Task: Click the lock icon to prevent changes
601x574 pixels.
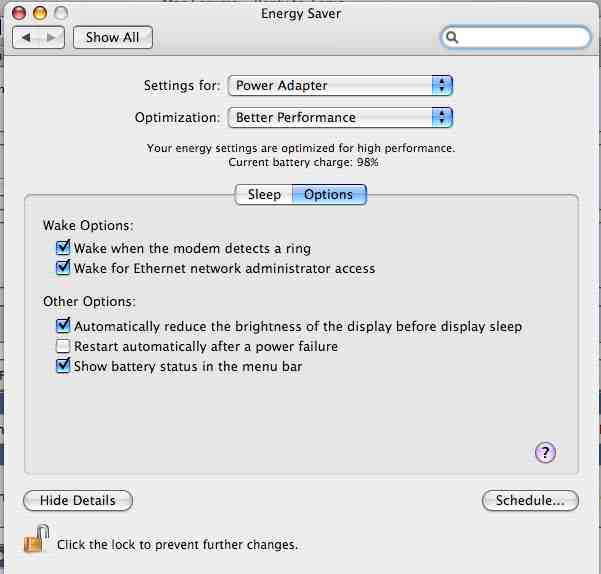Action: click(x=37, y=540)
